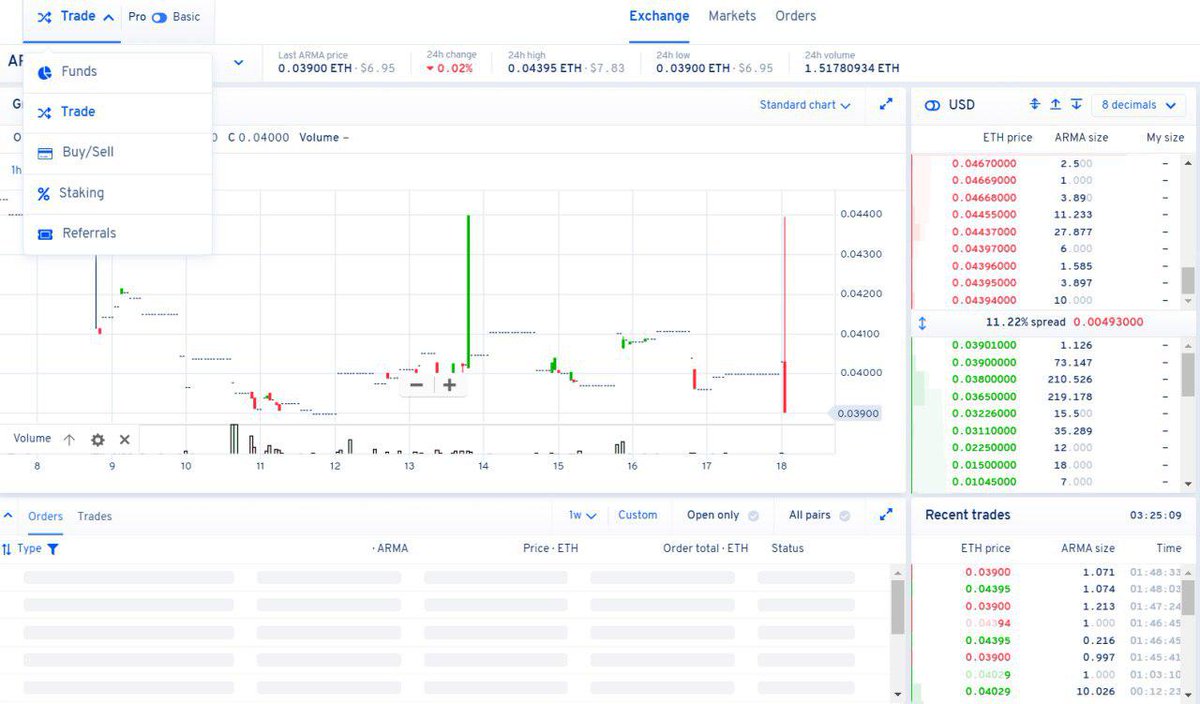This screenshot has height=704, width=1200.
Task: Expand the orders panel to fullscreen
Action: tap(886, 515)
